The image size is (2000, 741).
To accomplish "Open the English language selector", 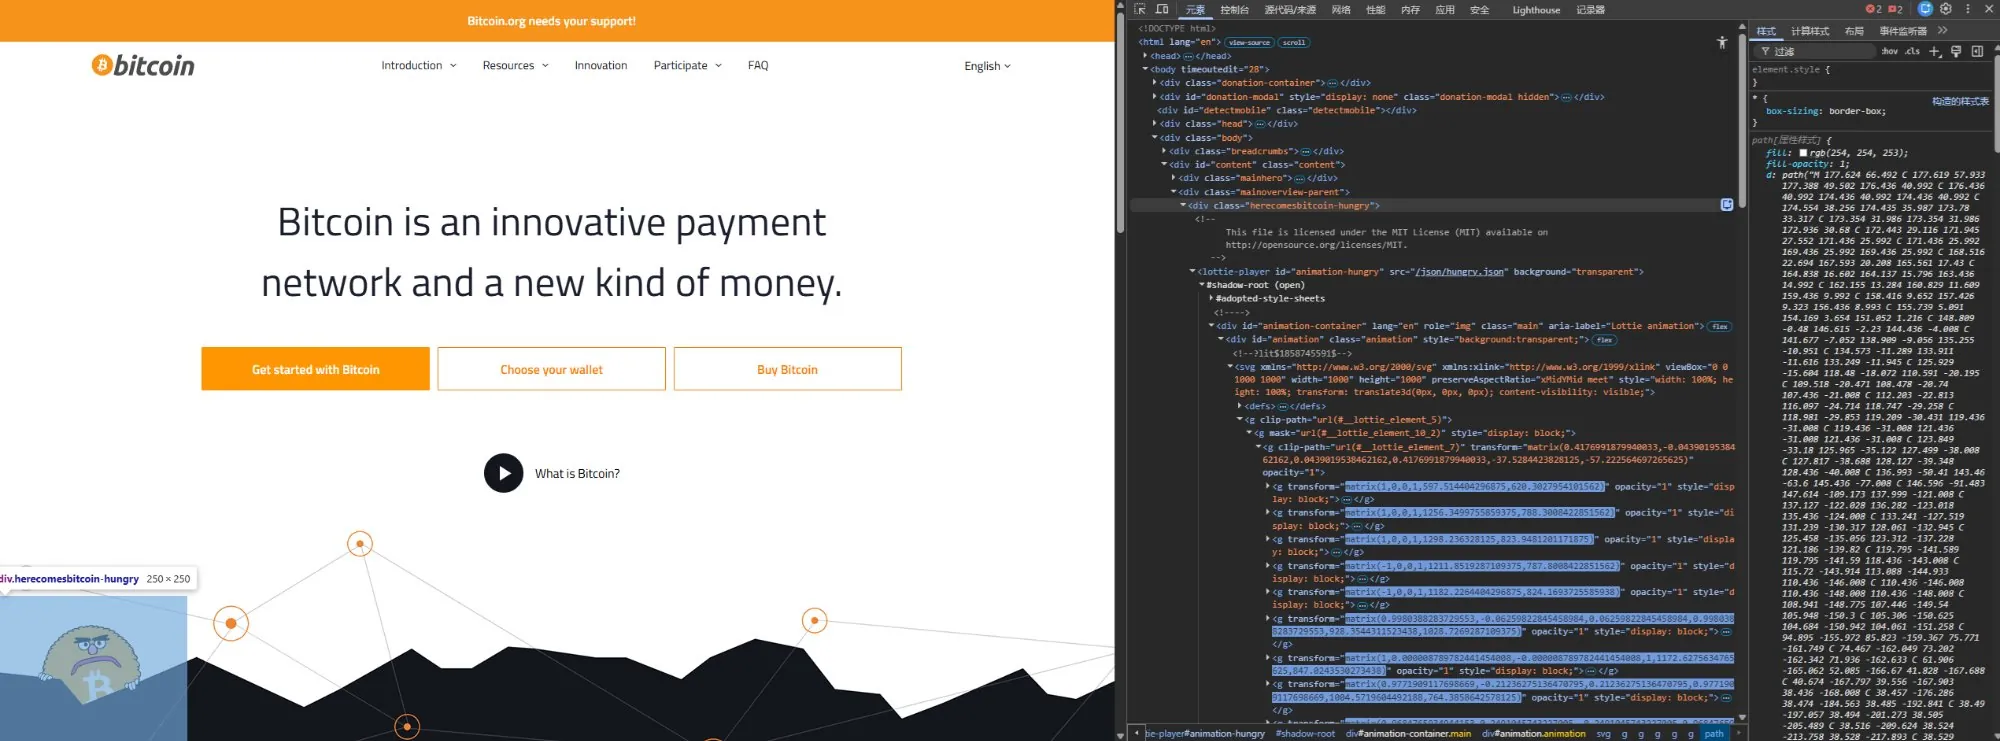I will (987, 66).
